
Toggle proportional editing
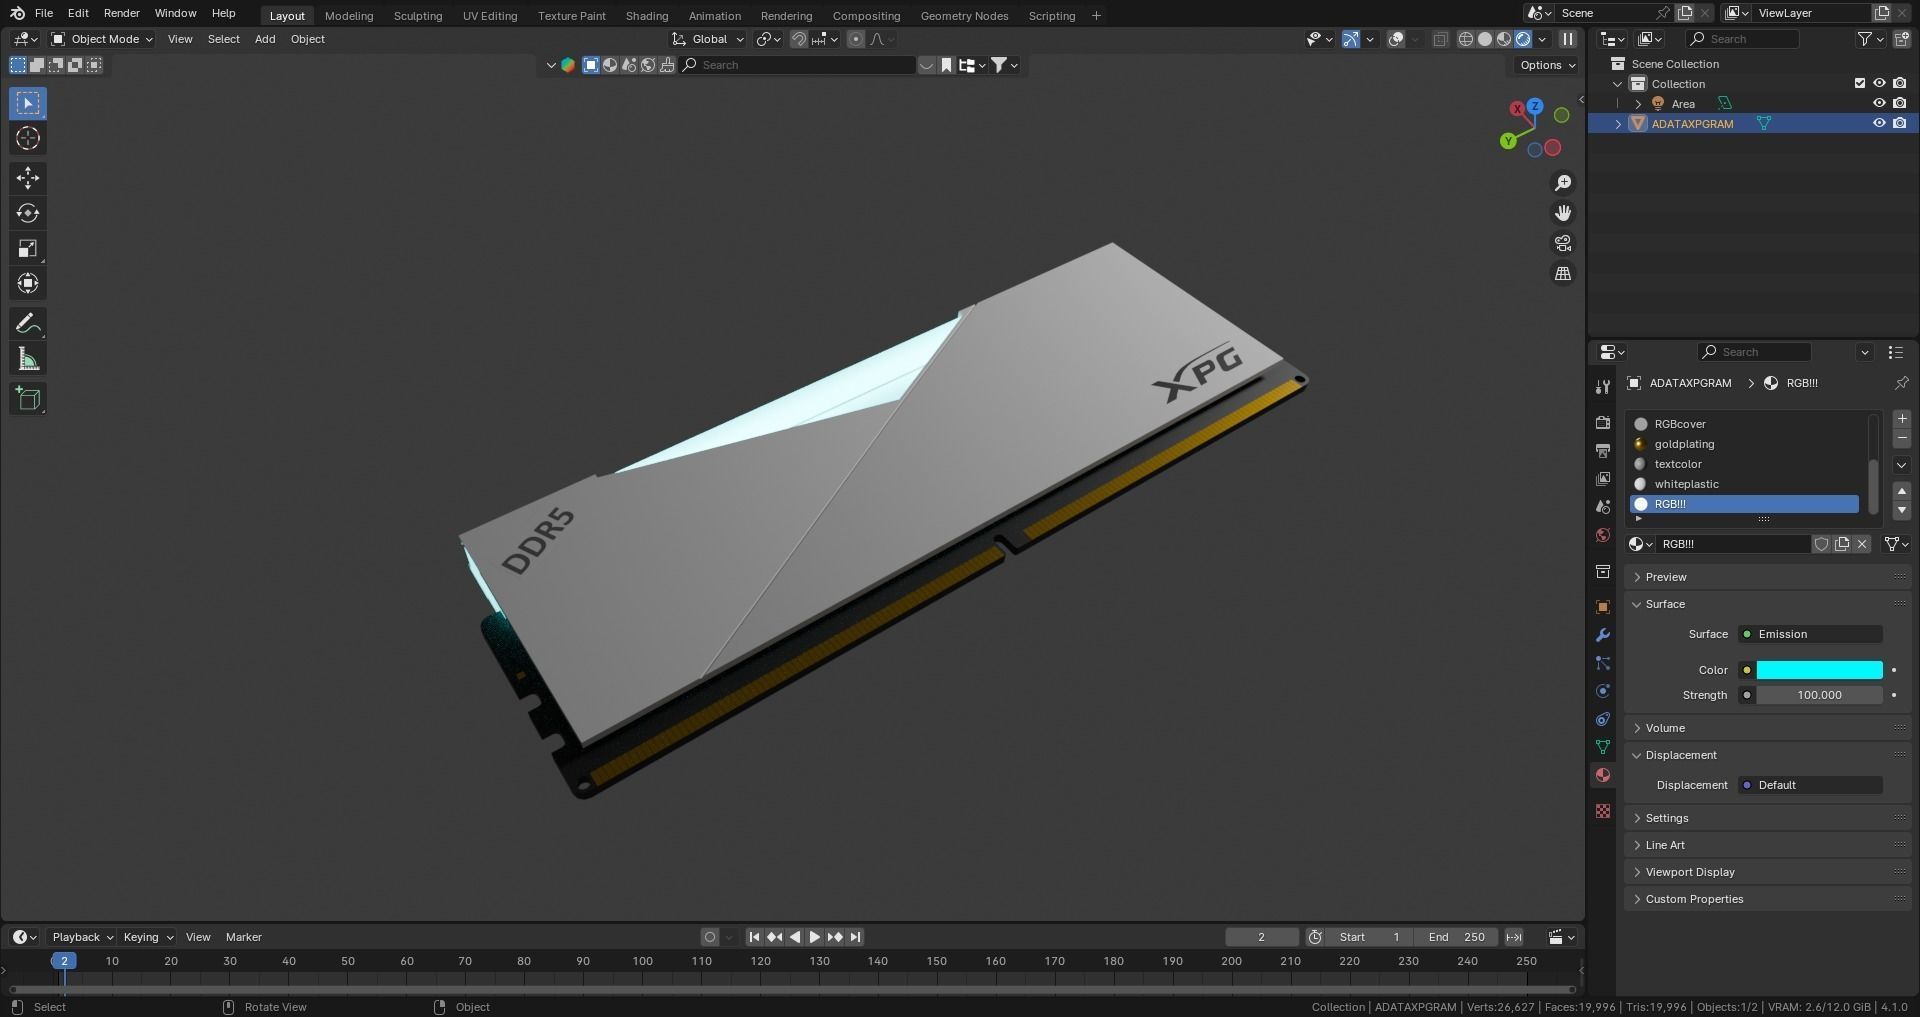click(855, 39)
